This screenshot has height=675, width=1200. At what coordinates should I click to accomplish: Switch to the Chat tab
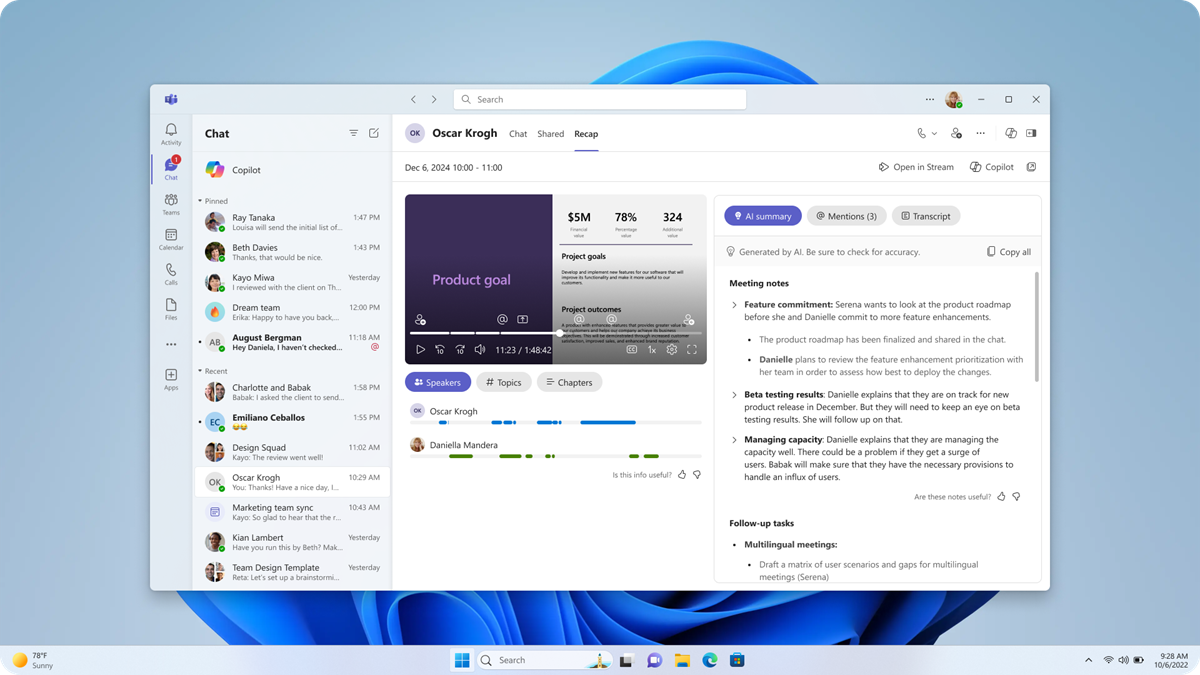518,133
